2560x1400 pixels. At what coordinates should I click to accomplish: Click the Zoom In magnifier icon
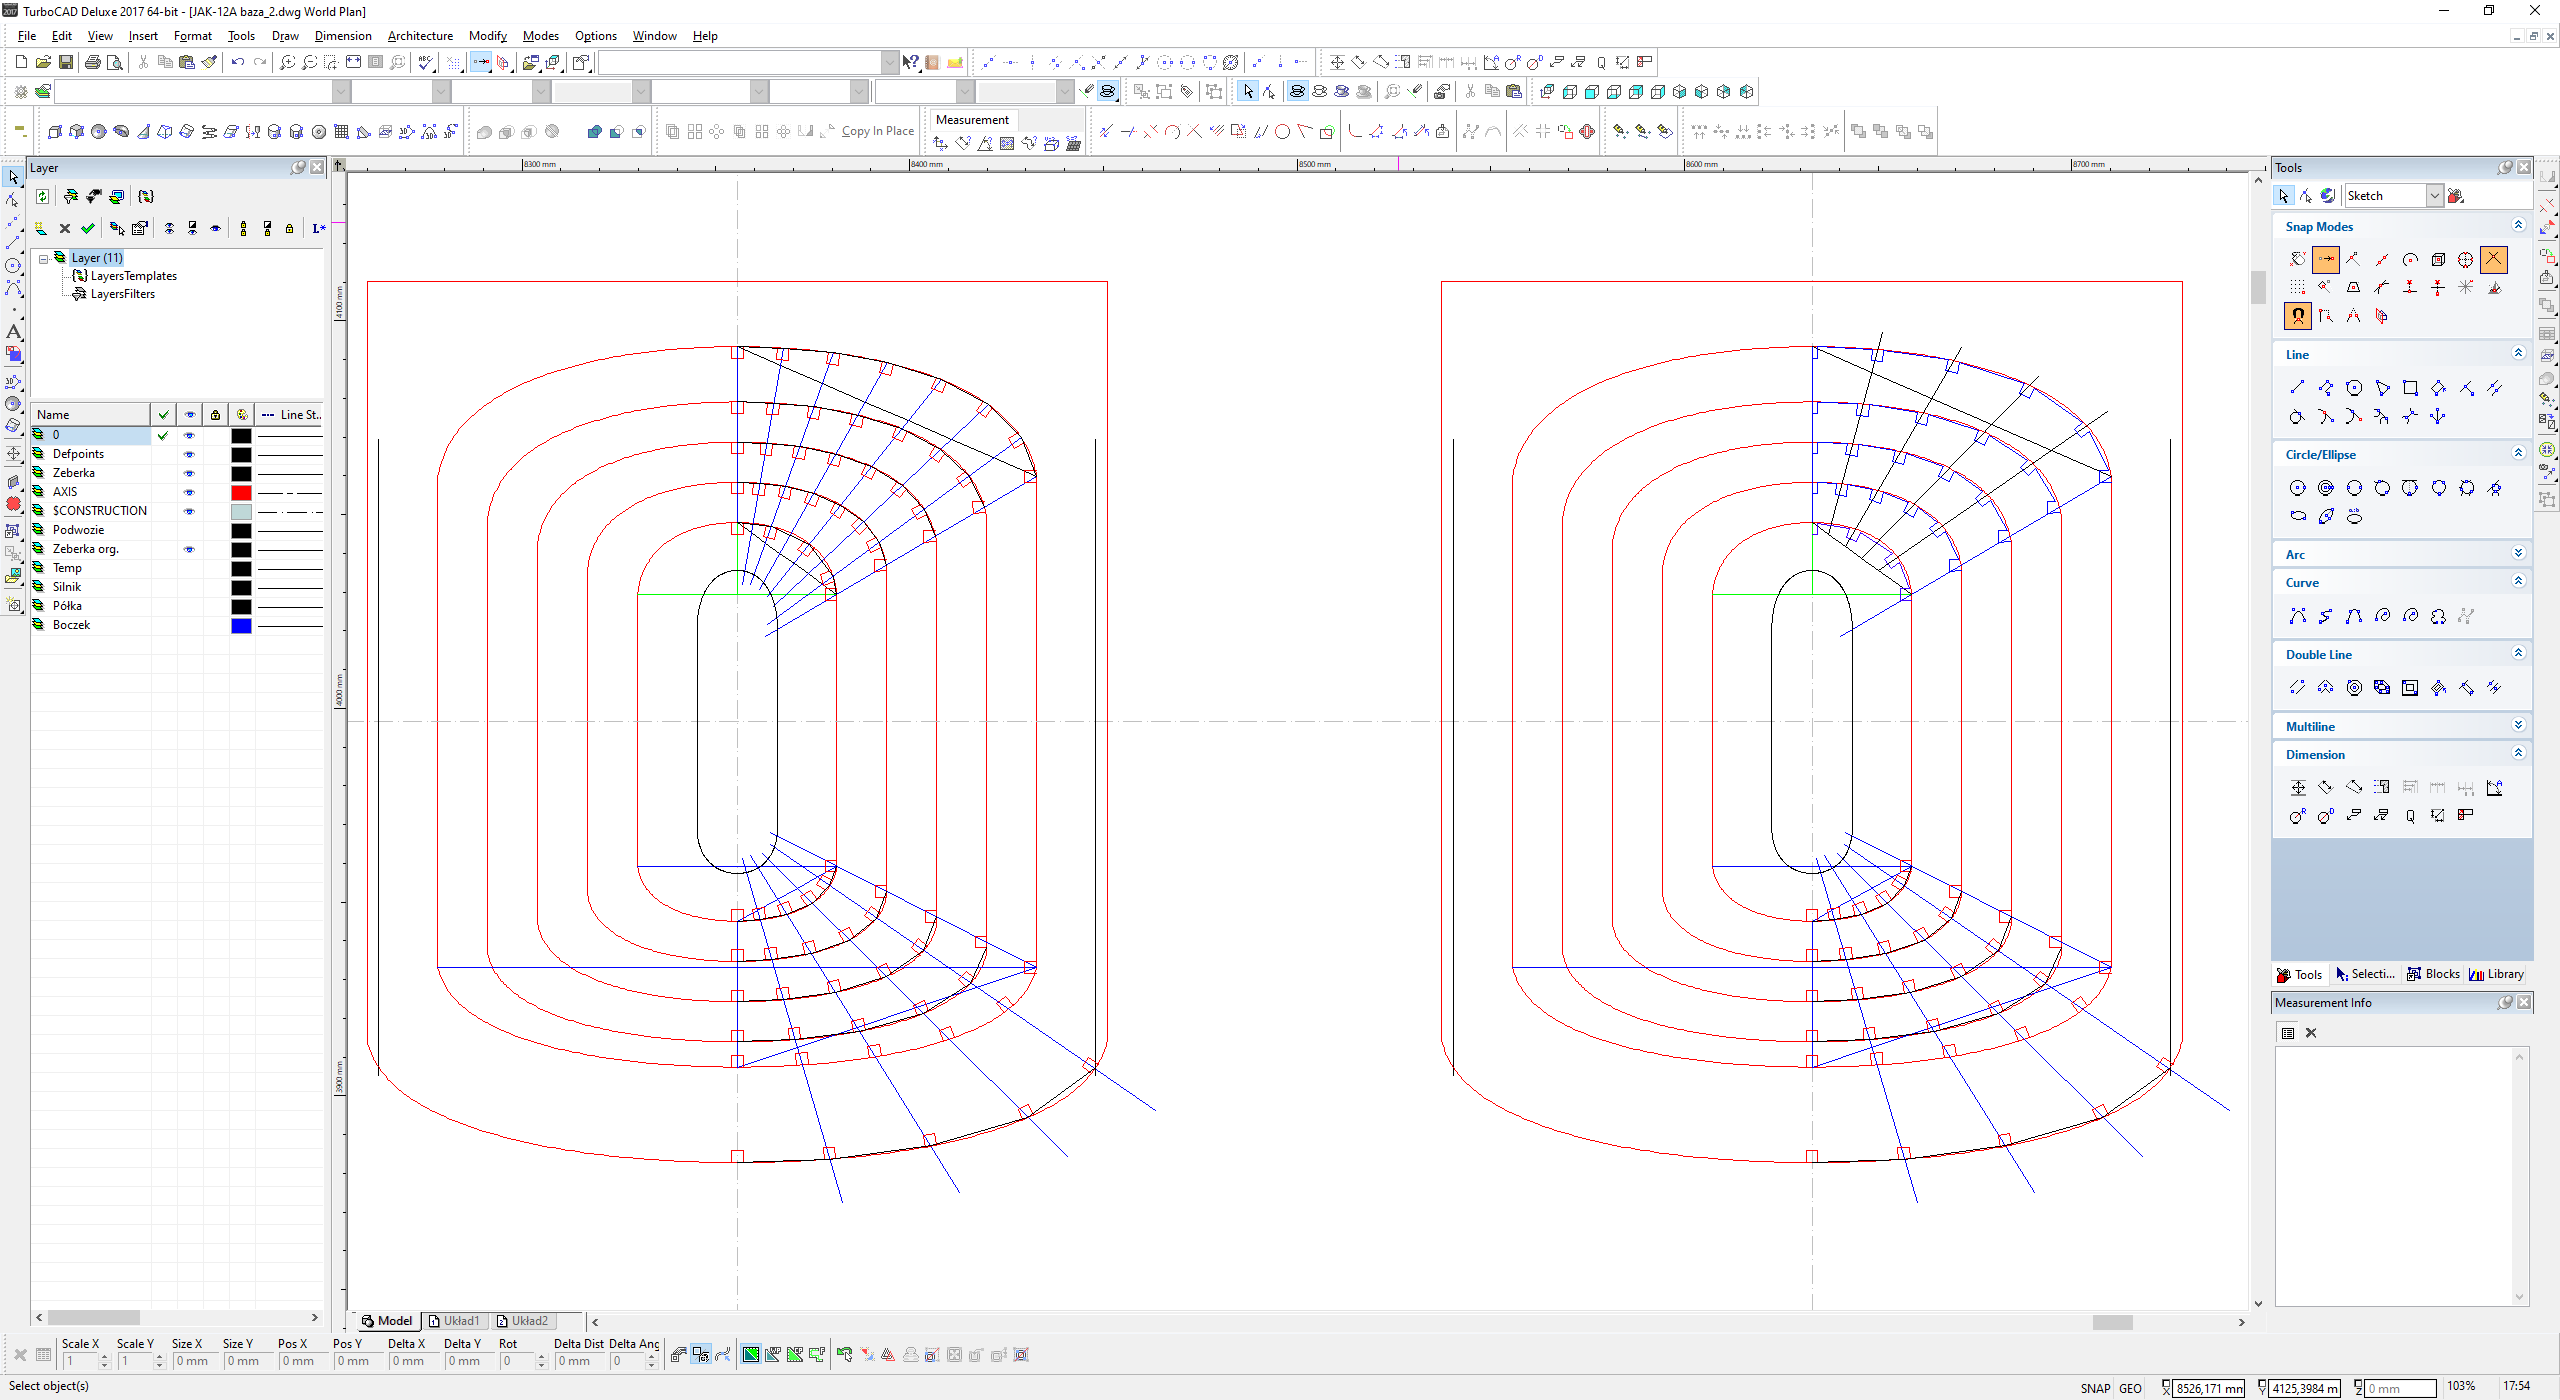click(287, 62)
